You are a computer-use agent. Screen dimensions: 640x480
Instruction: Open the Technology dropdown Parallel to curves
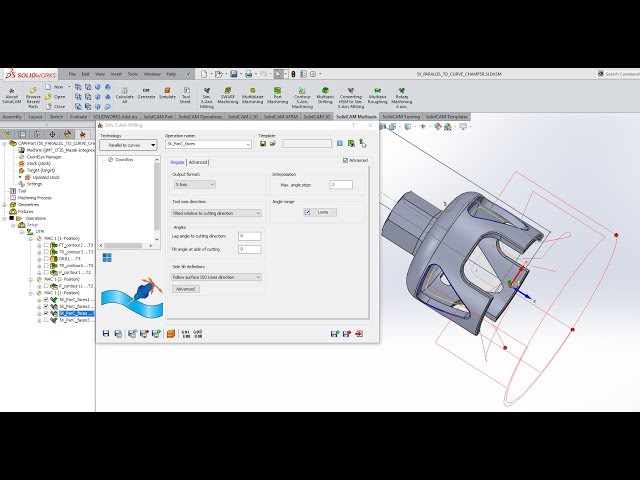tap(128, 145)
